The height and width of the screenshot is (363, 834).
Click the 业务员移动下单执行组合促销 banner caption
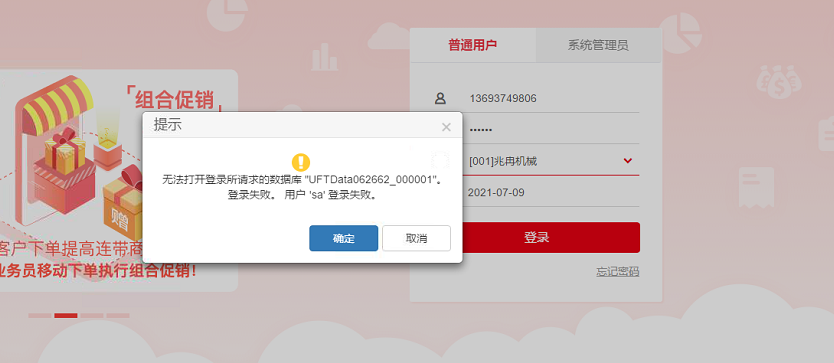(98, 270)
